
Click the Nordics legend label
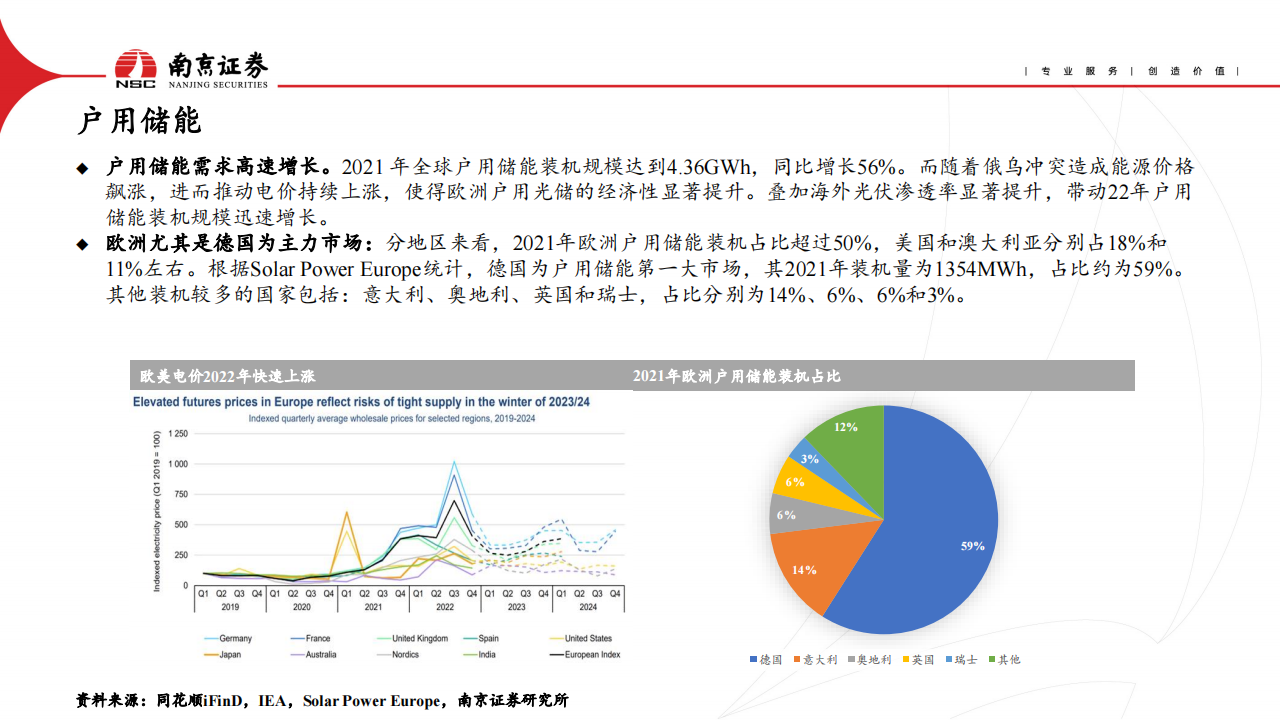406,654
